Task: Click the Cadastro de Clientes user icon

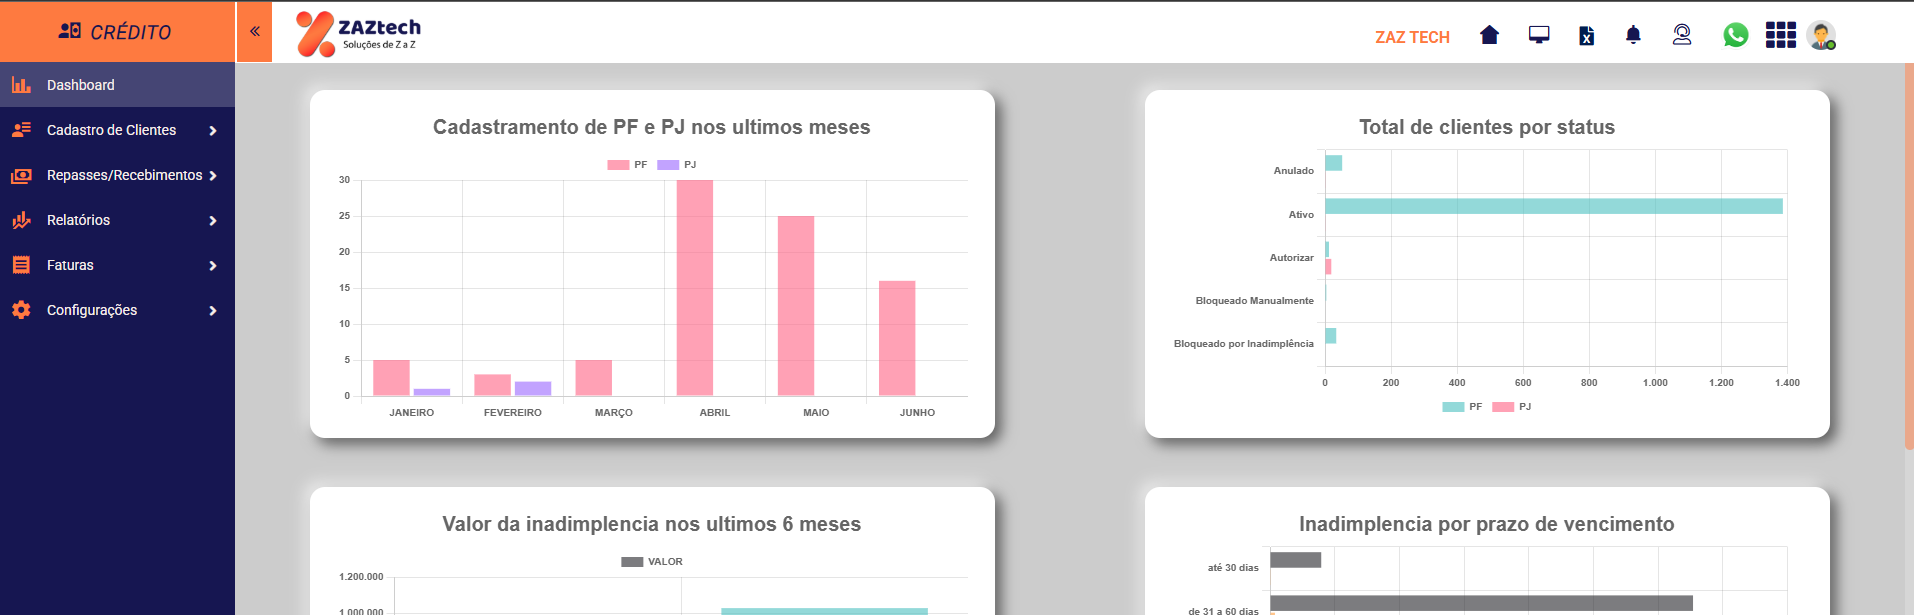Action: [x=21, y=130]
